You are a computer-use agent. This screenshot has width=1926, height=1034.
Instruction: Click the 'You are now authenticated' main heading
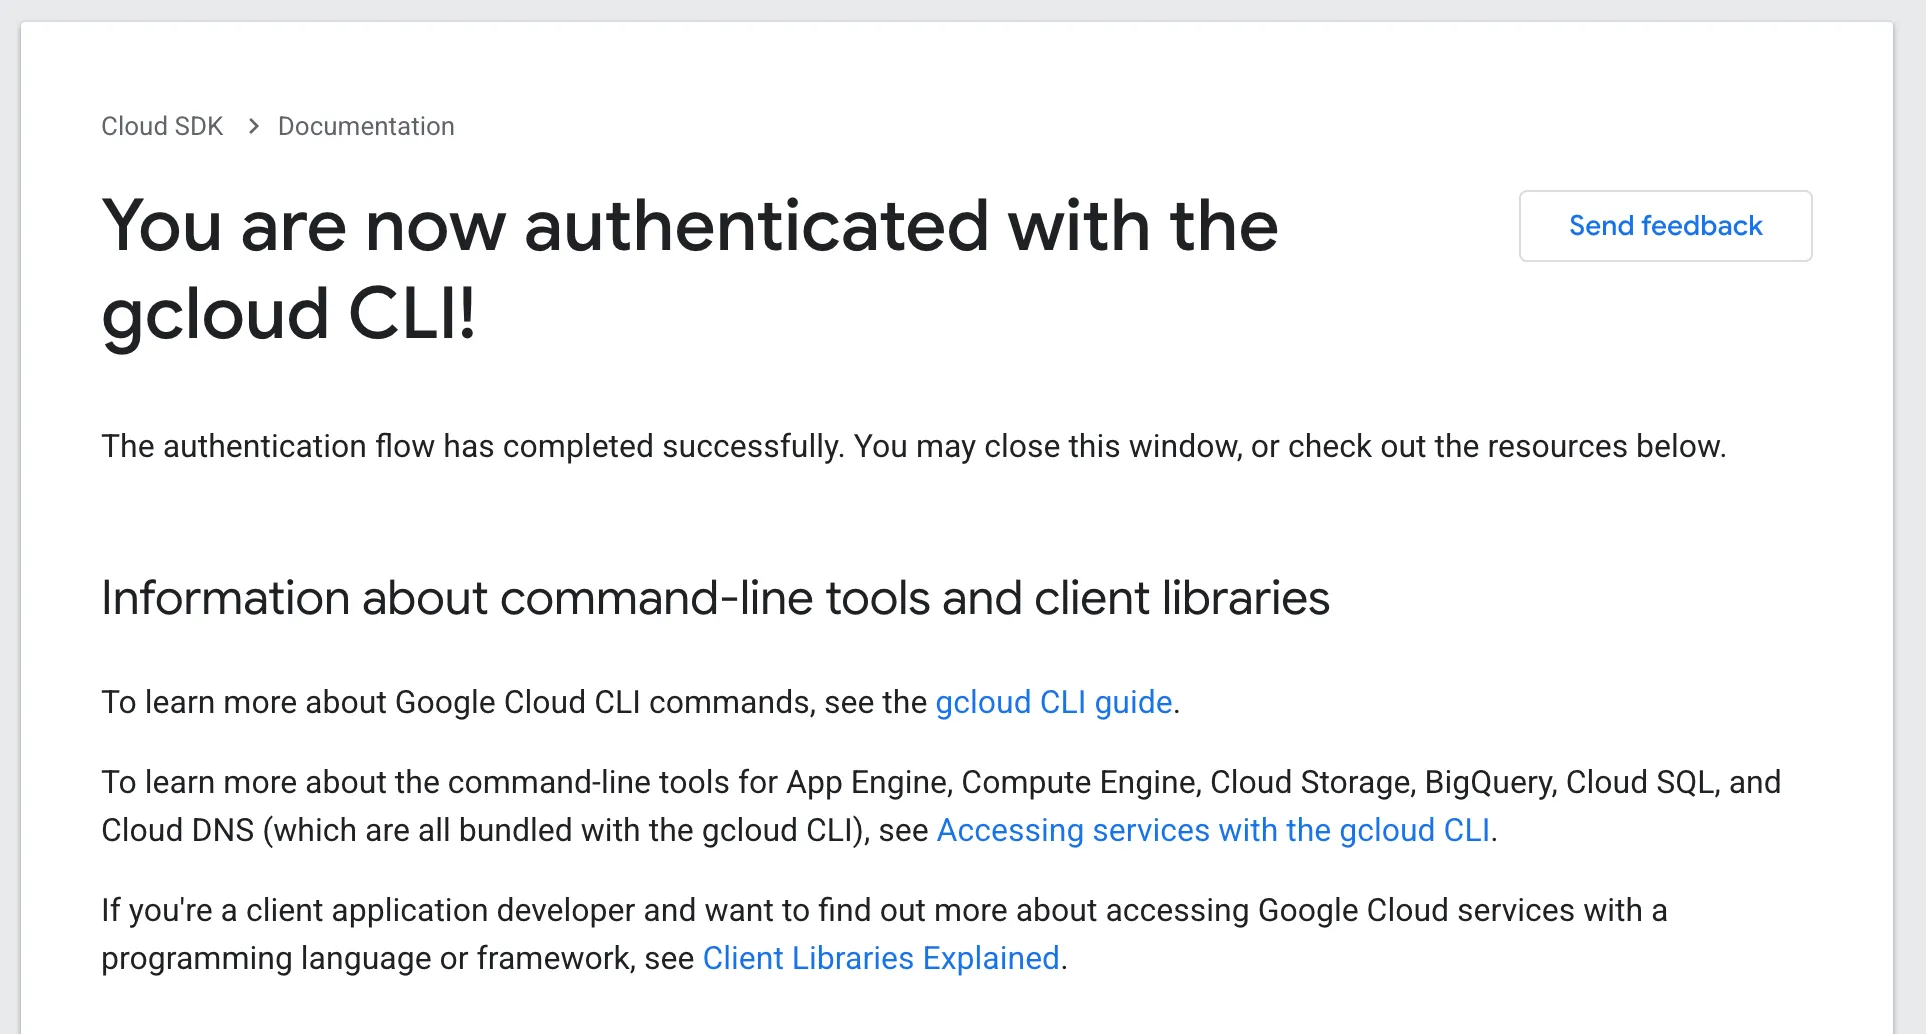(x=690, y=226)
